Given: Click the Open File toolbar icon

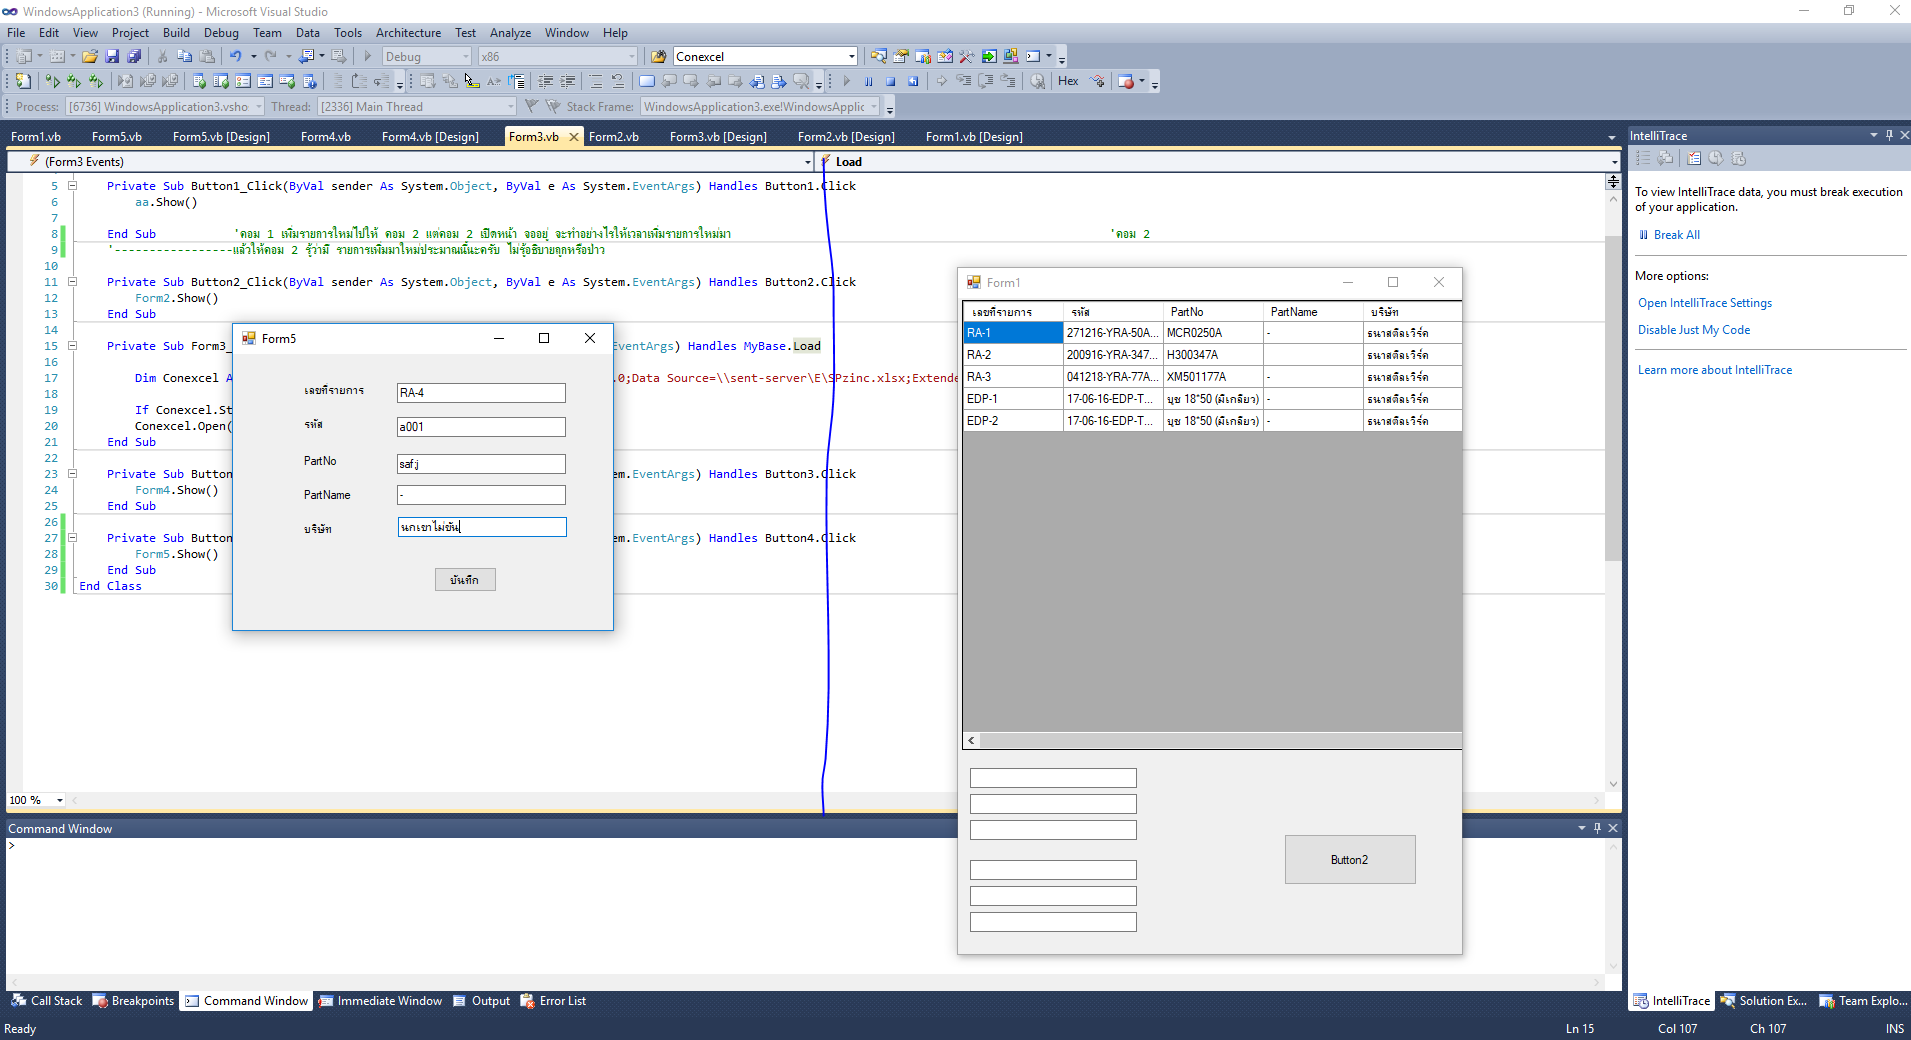Looking at the screenshot, I should tap(90, 57).
